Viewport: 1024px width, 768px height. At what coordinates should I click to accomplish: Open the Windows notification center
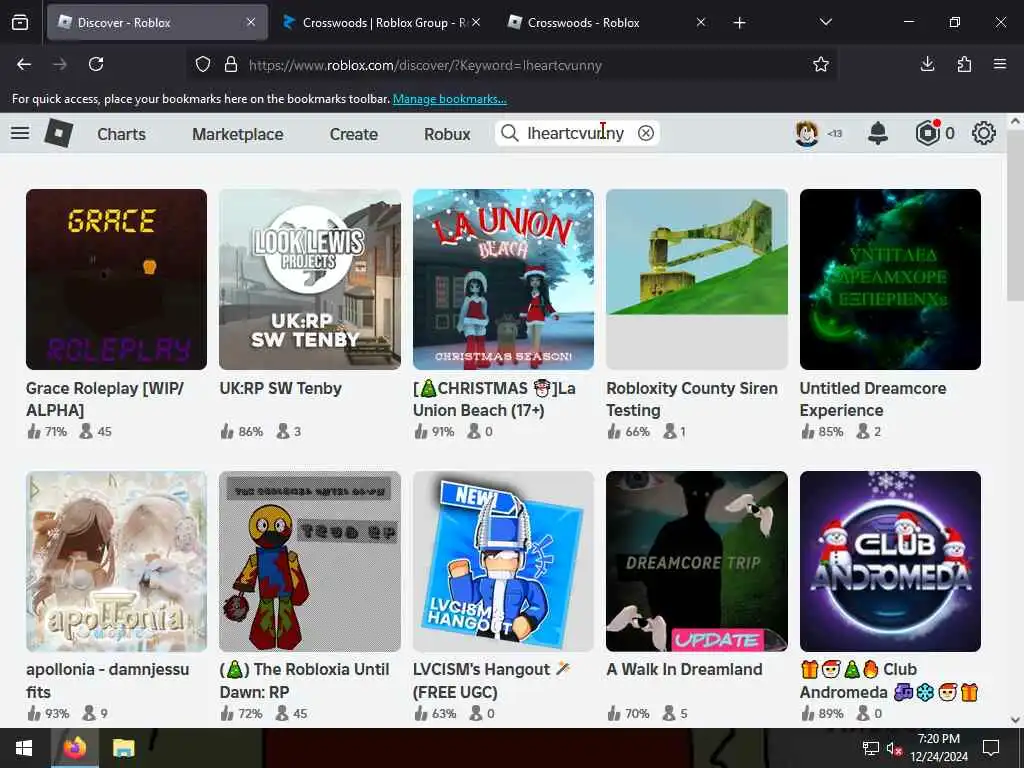[x=991, y=748]
